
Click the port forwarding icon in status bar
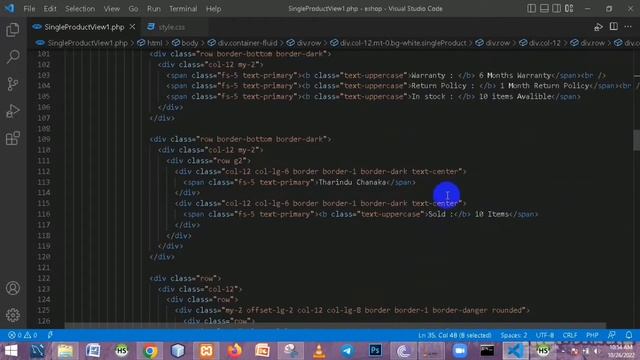coord(50,335)
